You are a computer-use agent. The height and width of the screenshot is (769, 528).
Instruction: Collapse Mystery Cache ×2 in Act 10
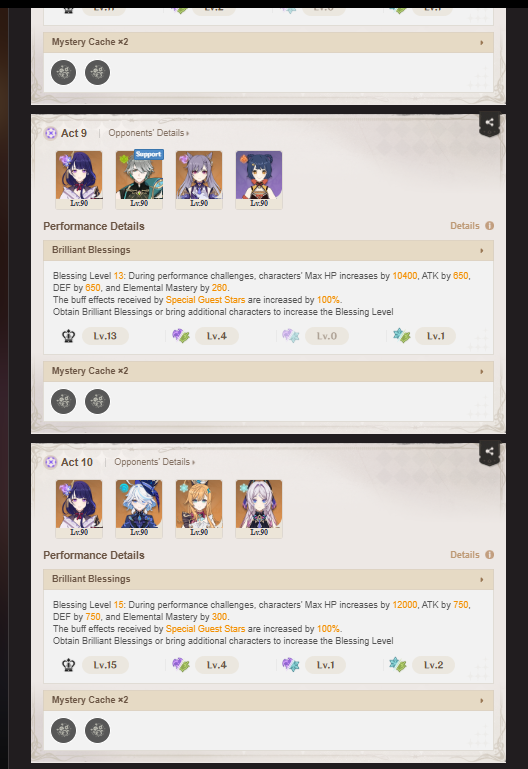tap(268, 700)
